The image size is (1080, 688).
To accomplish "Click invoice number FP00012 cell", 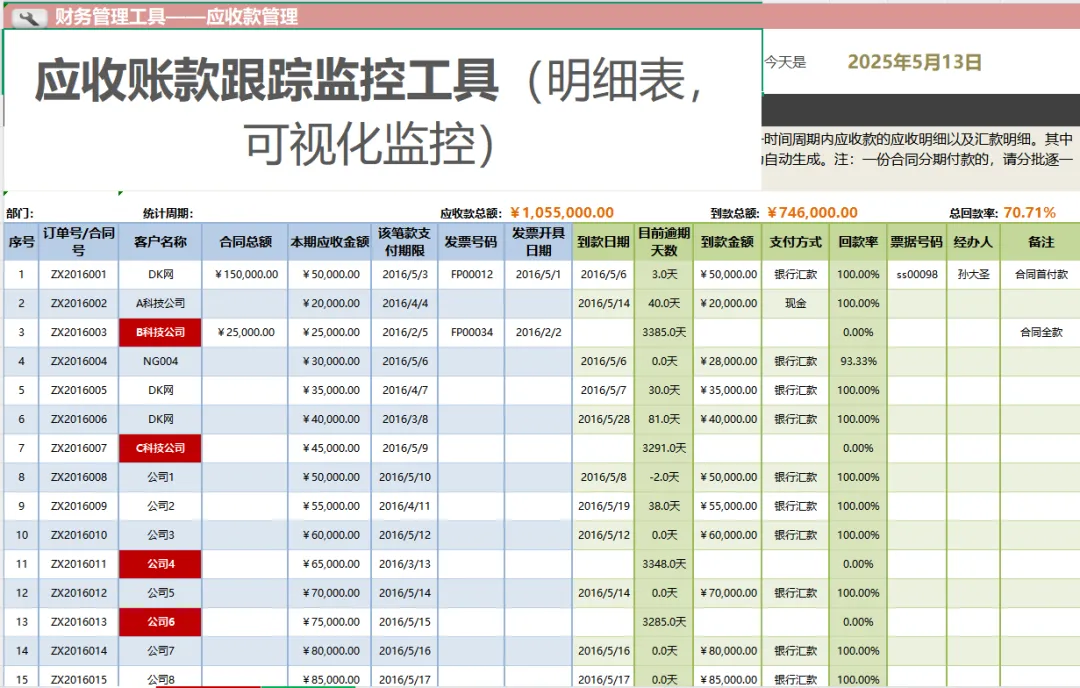I will click(471, 274).
